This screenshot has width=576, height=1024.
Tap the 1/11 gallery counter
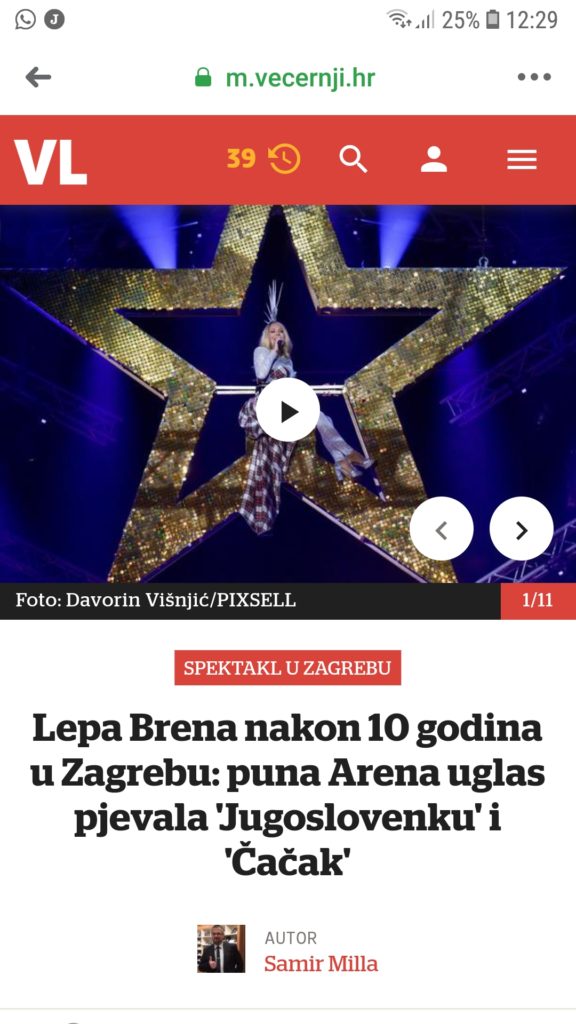pos(538,601)
